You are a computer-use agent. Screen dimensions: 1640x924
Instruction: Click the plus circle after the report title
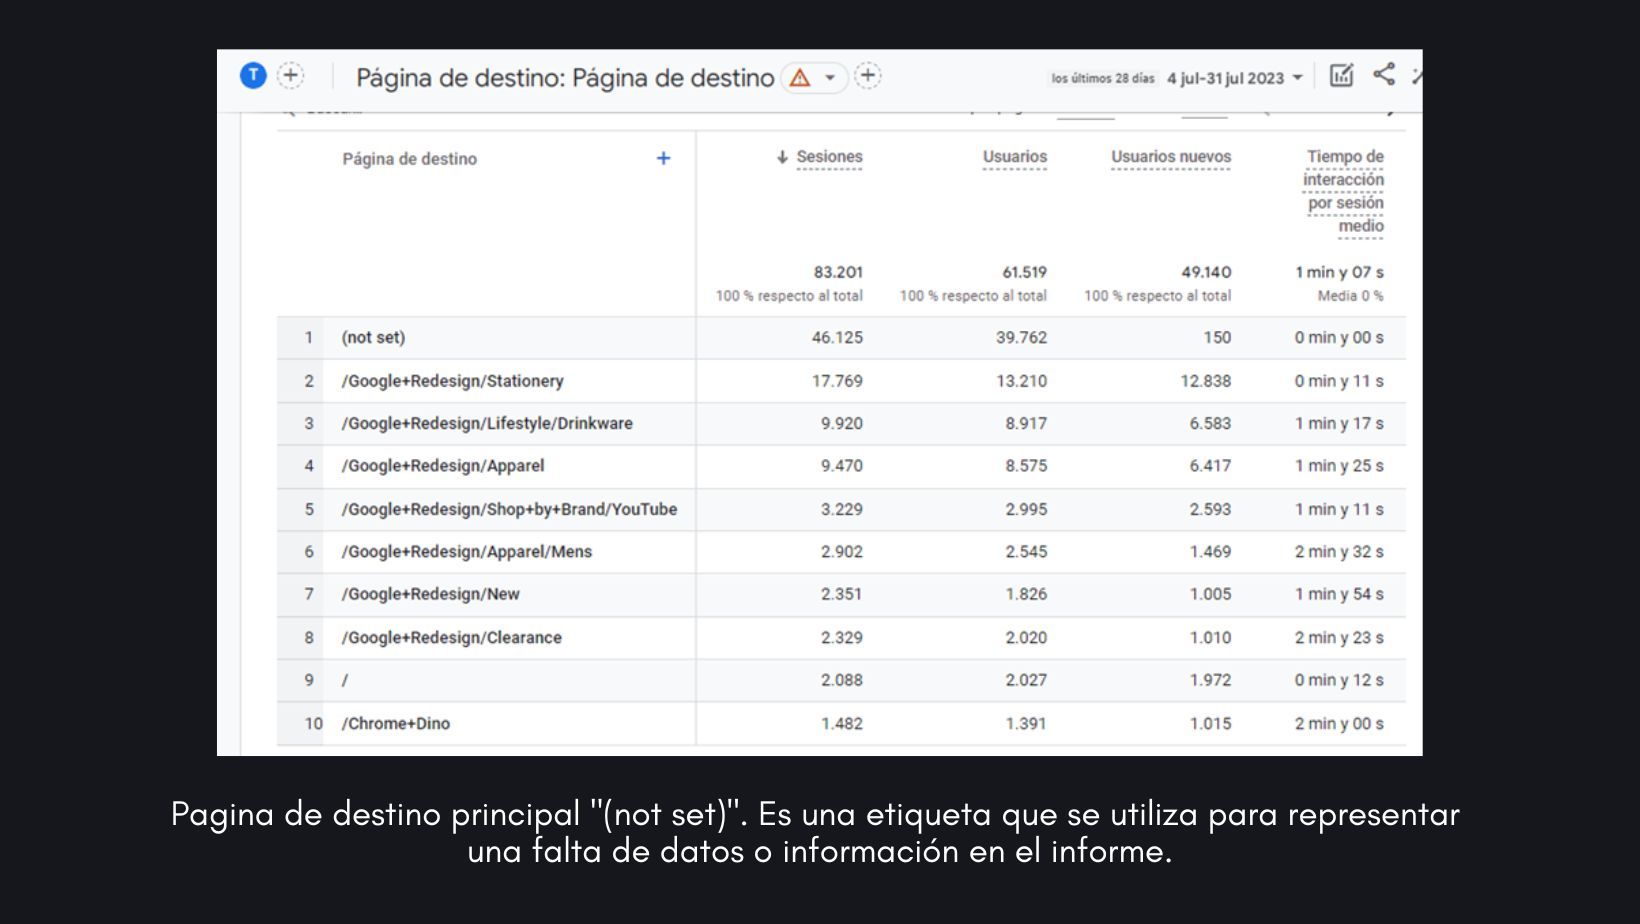click(868, 76)
